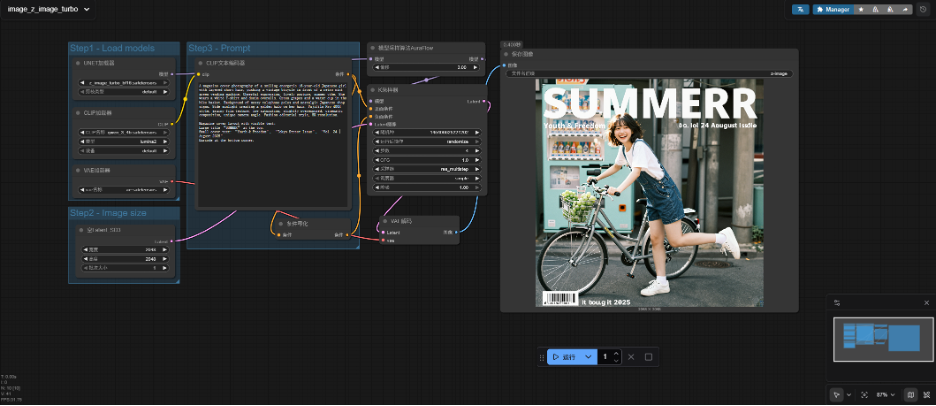Viewport: 936px width, 406px height.
Task: Expand the run button dropdown arrow
Action: pos(589,357)
